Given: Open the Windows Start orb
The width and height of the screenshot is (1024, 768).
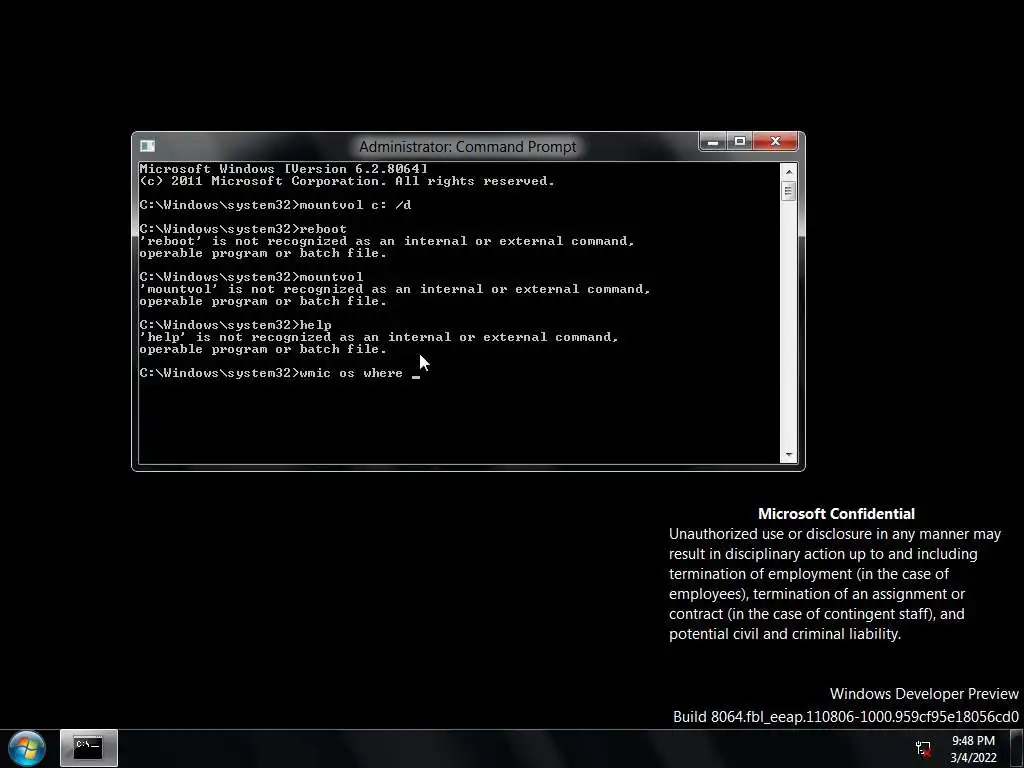Looking at the screenshot, I should point(27,748).
